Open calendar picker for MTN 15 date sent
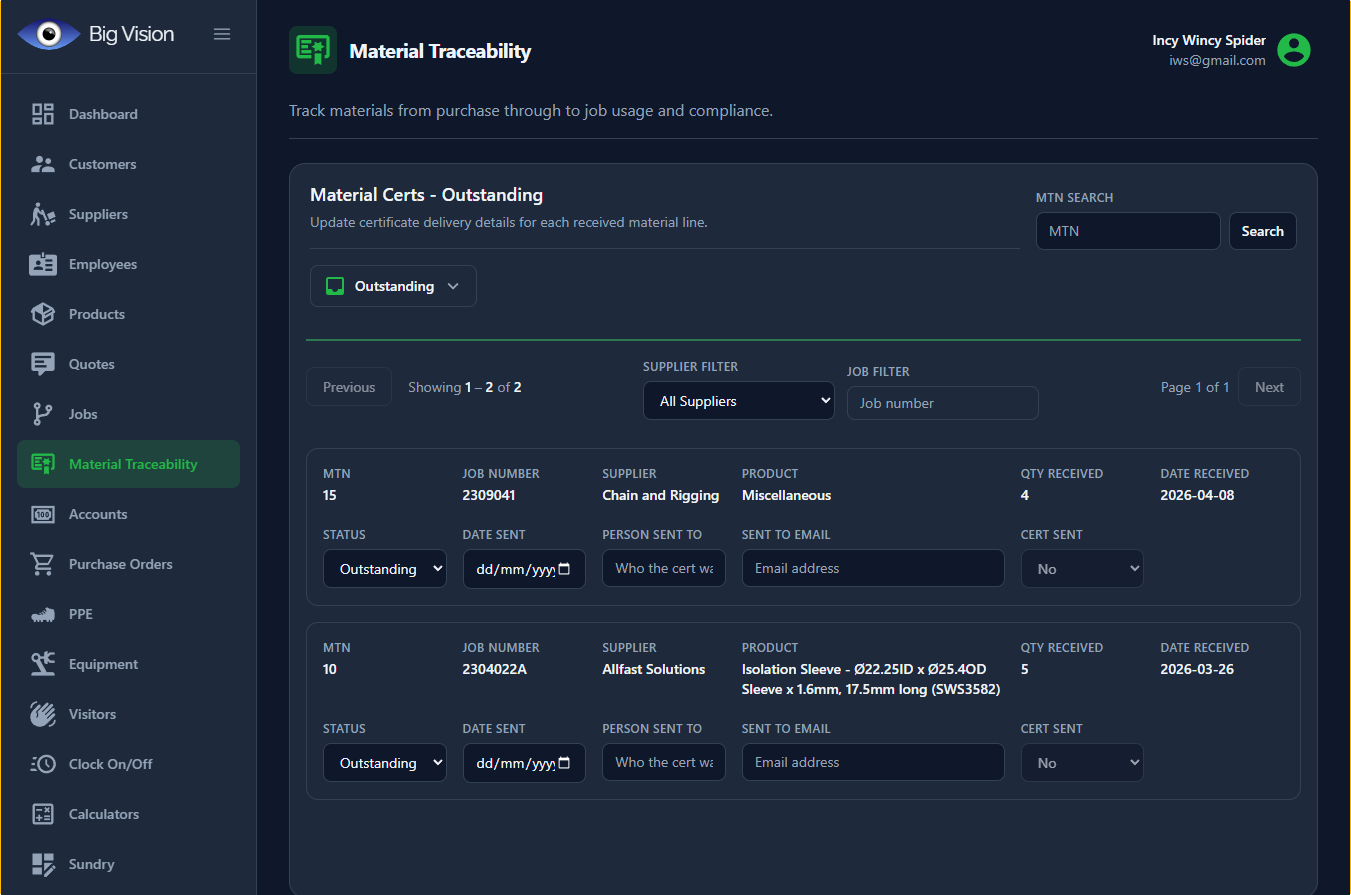Viewport: 1351px width, 895px height. pyautogui.click(x=565, y=569)
